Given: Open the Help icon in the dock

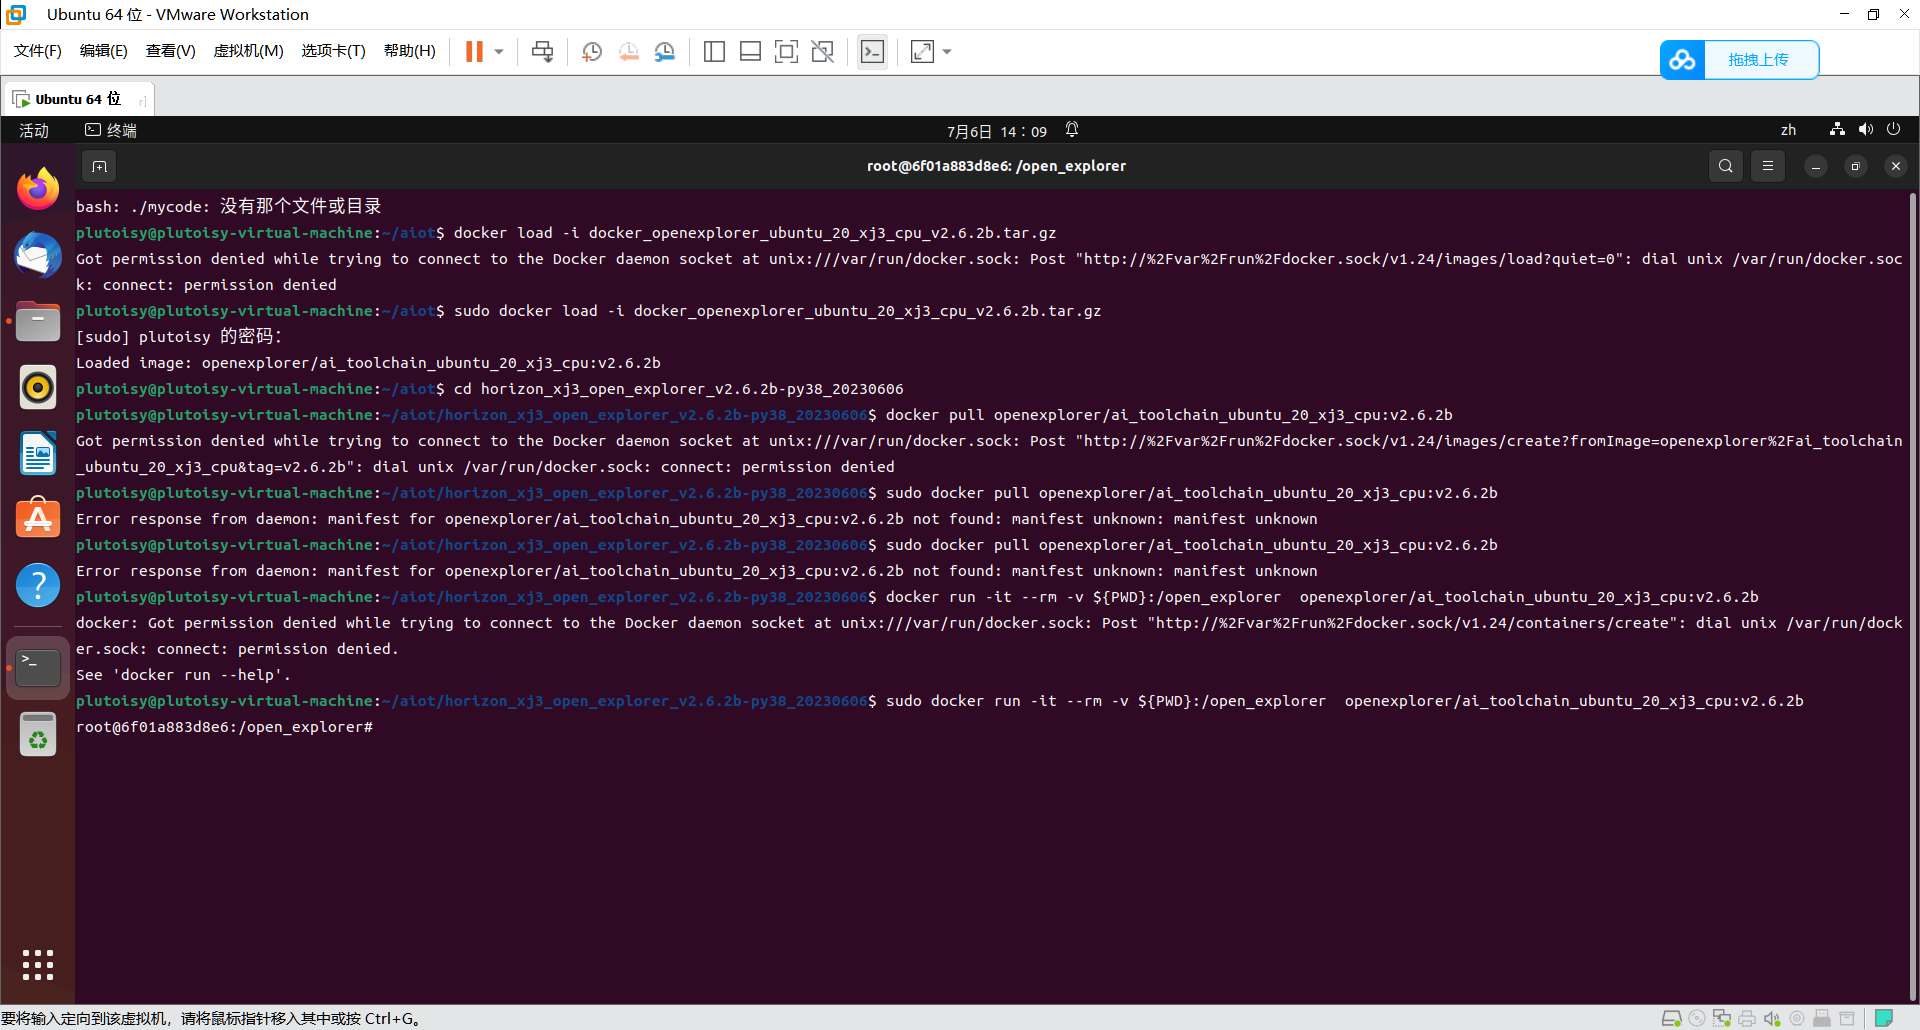Looking at the screenshot, I should tap(38, 585).
